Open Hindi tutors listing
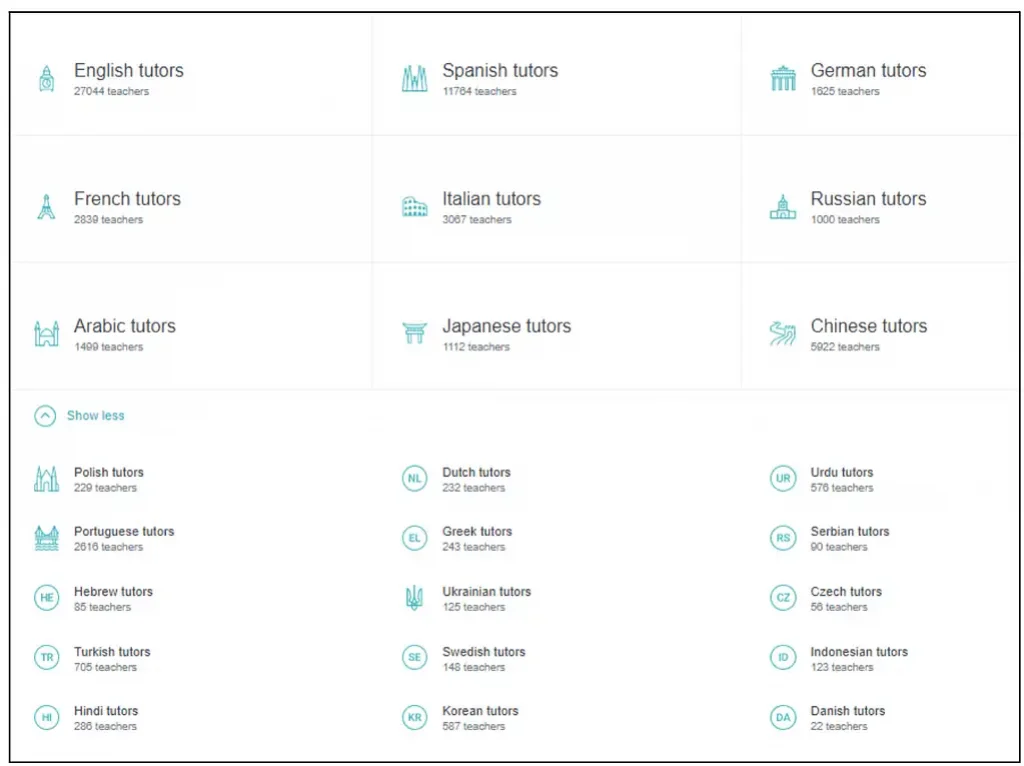1024x766 pixels. 106,711
